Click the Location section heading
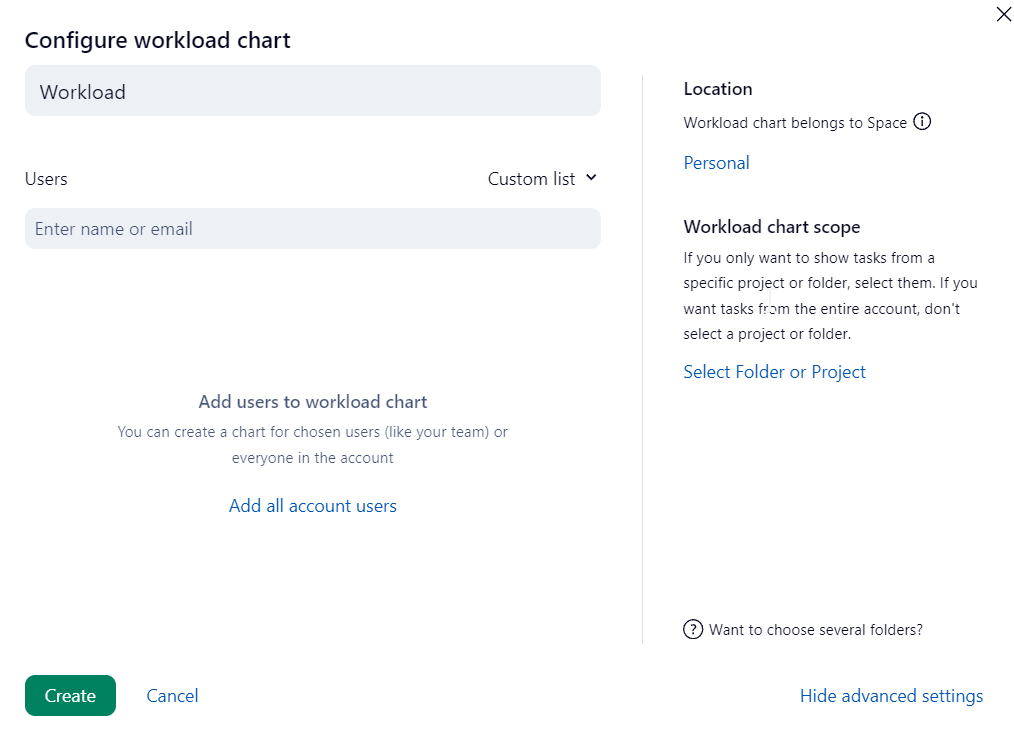The width and height of the screenshot is (1014, 733). (x=717, y=89)
